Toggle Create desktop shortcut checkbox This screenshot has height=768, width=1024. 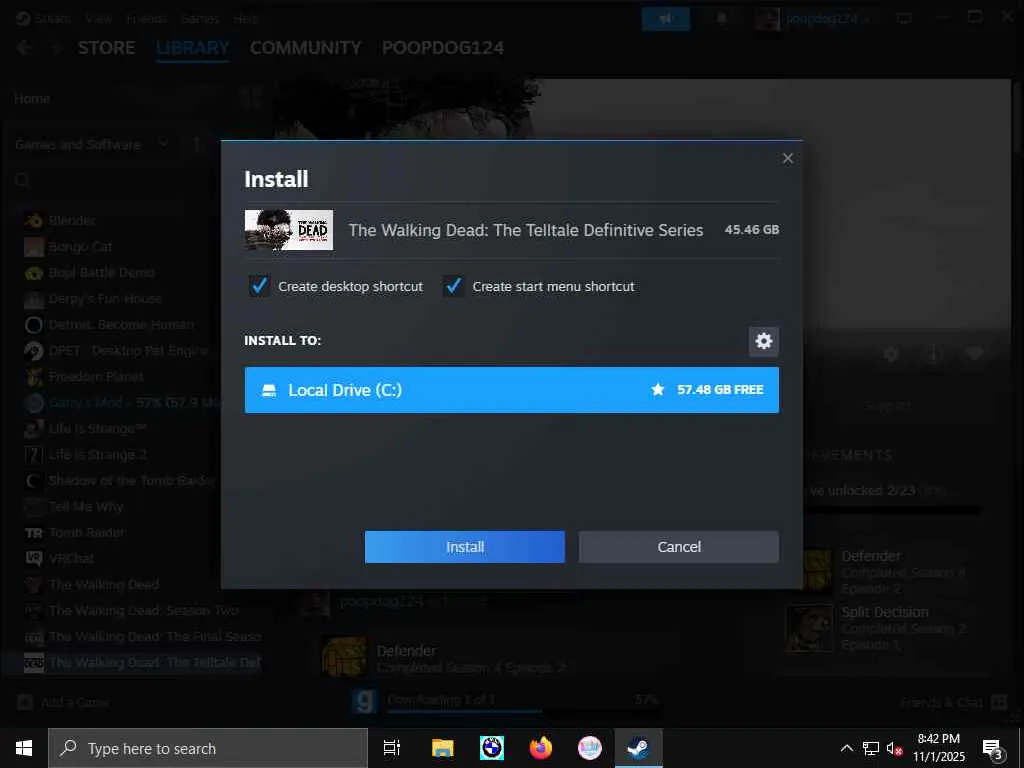[x=259, y=286]
